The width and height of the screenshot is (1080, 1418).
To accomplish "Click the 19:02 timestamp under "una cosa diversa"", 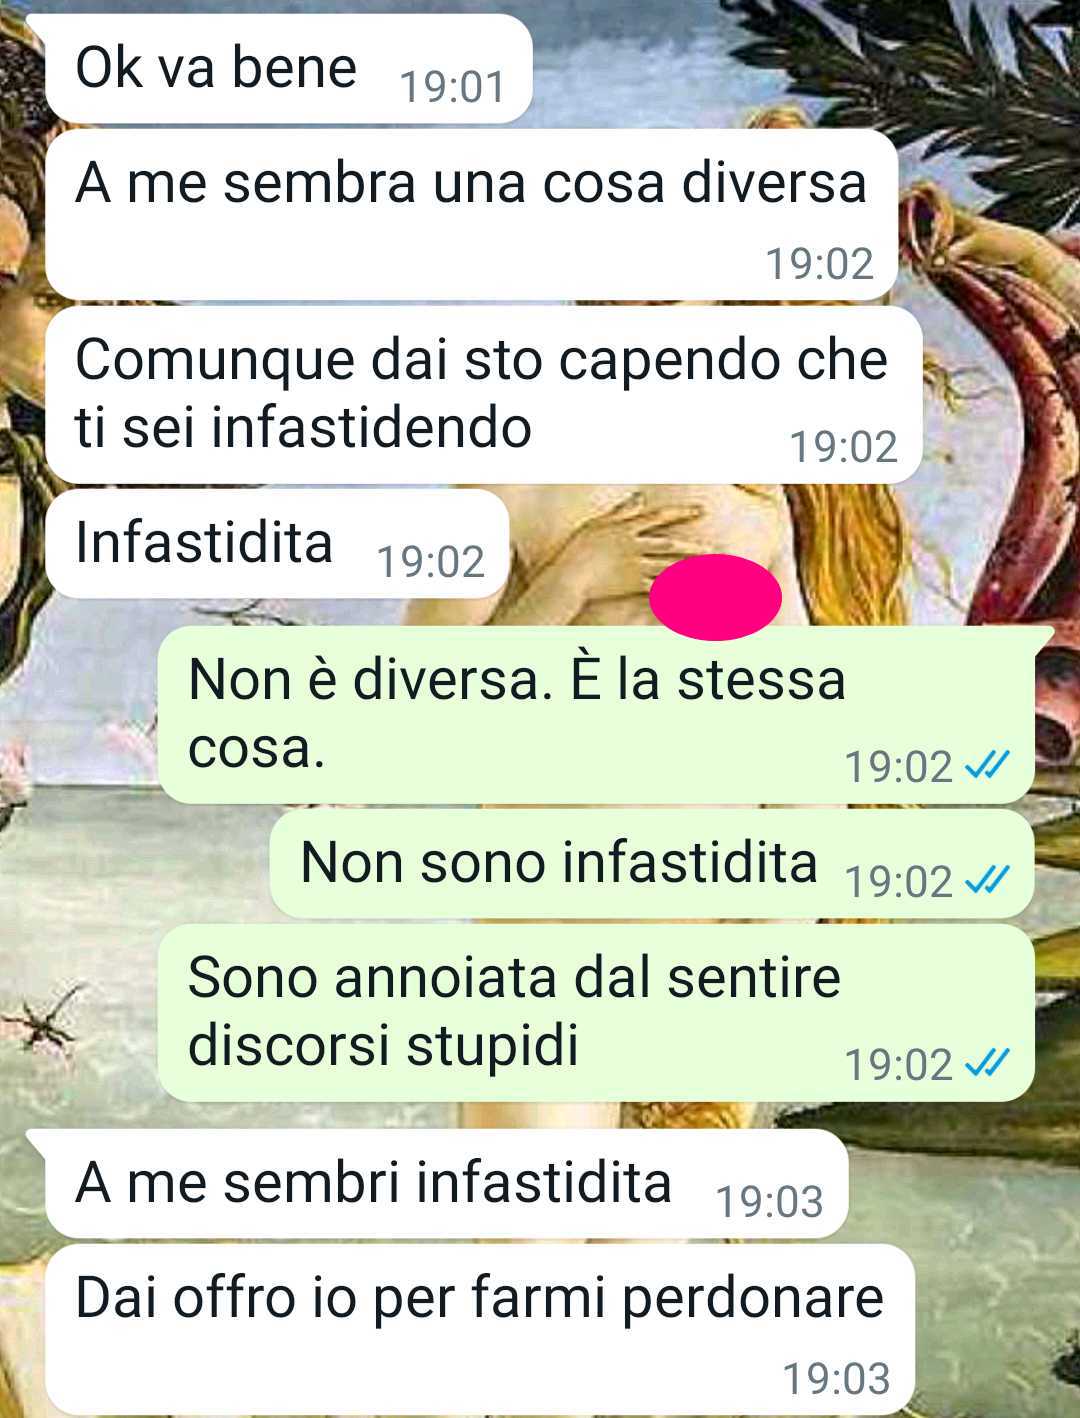I will click(820, 264).
